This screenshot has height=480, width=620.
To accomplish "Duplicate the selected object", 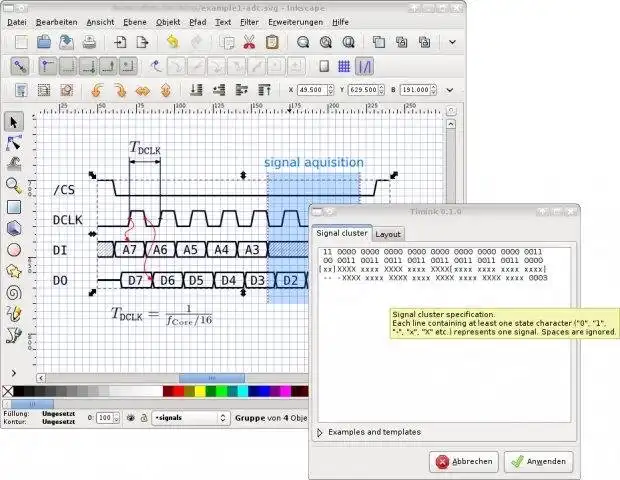I will coord(379,42).
